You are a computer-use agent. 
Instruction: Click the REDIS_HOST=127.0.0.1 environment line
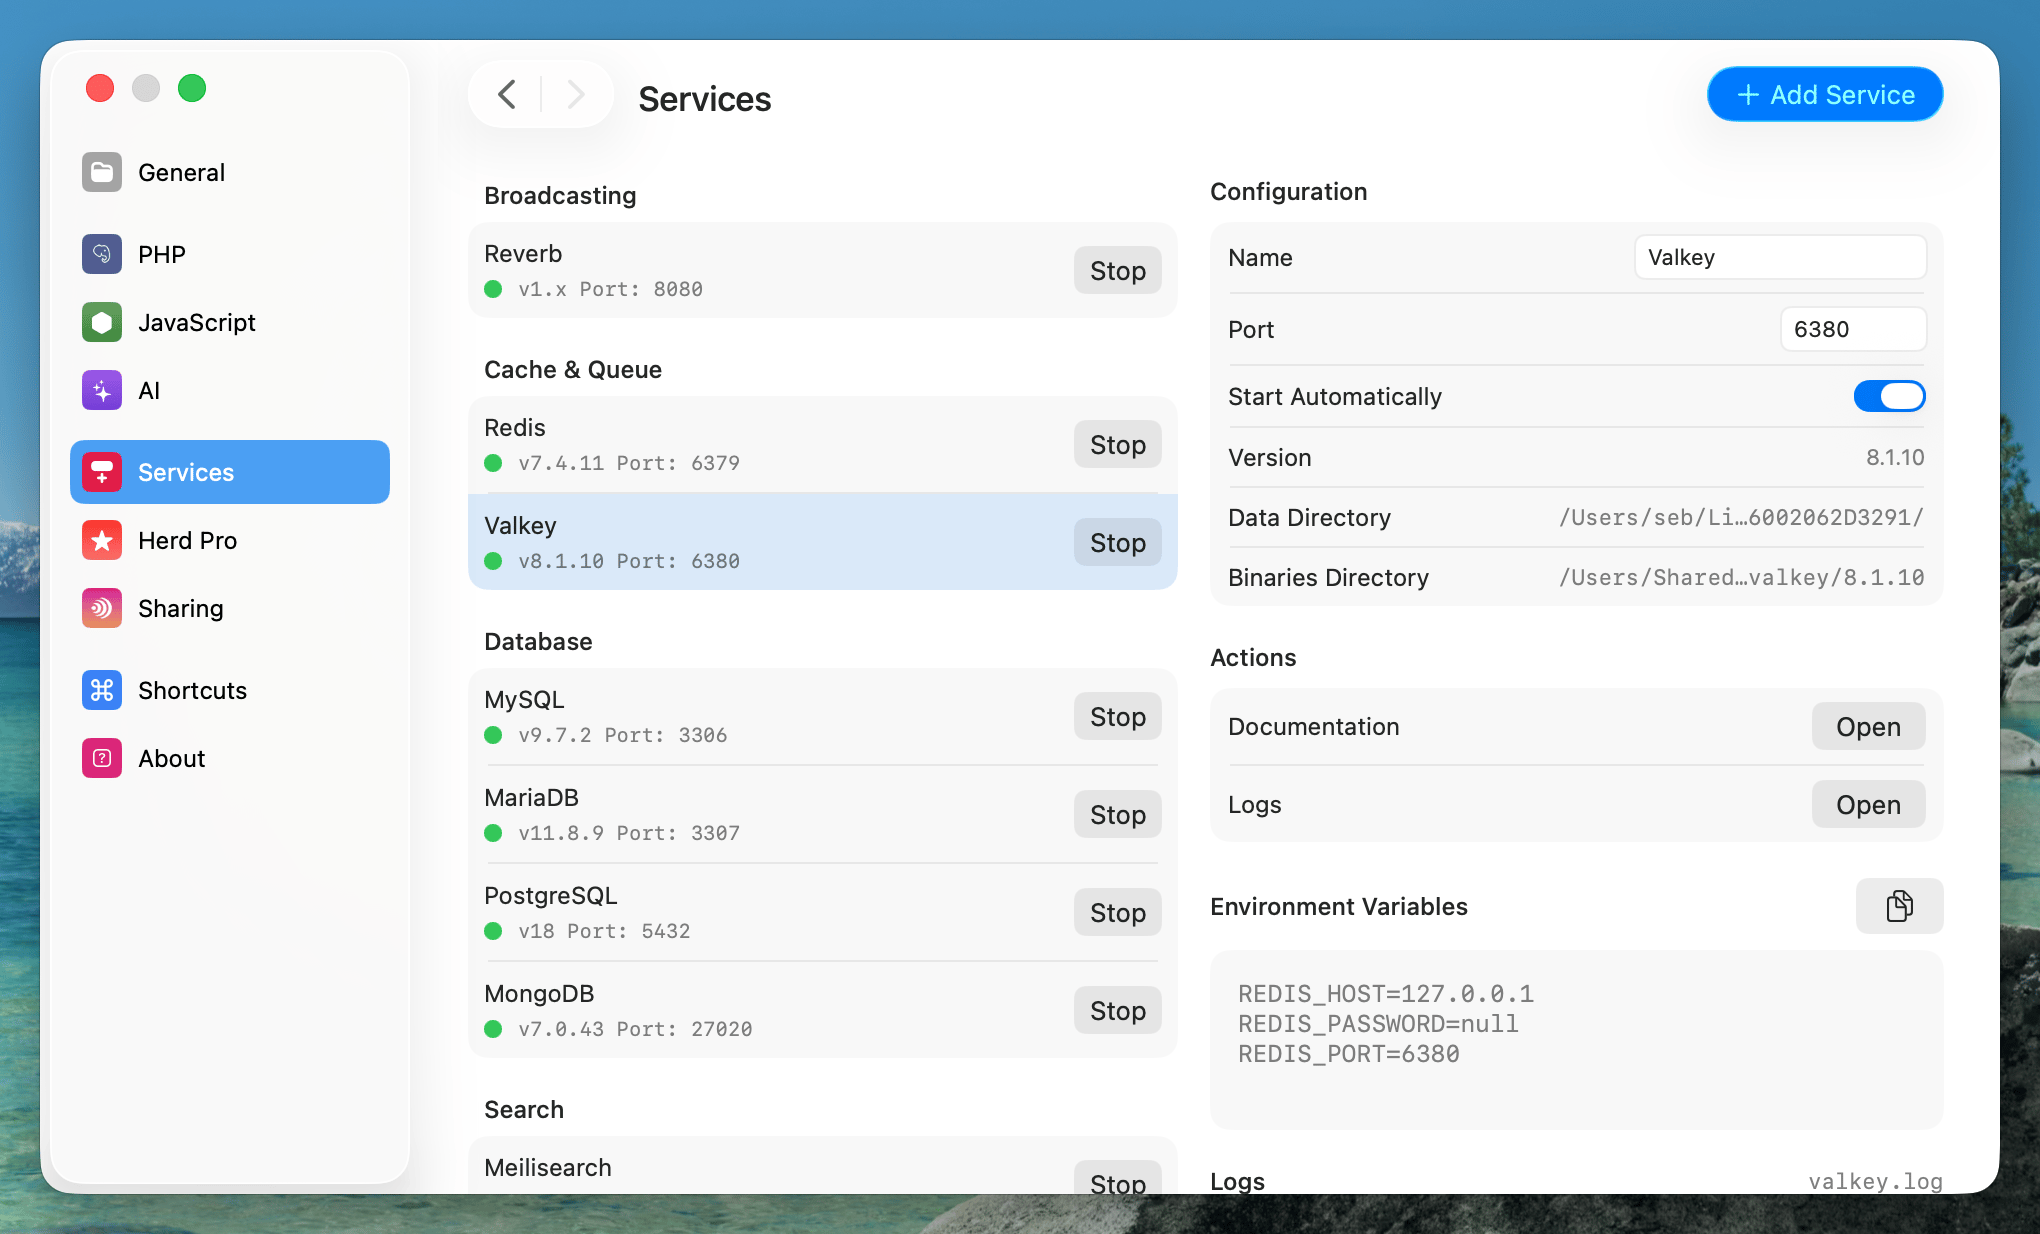click(1386, 994)
